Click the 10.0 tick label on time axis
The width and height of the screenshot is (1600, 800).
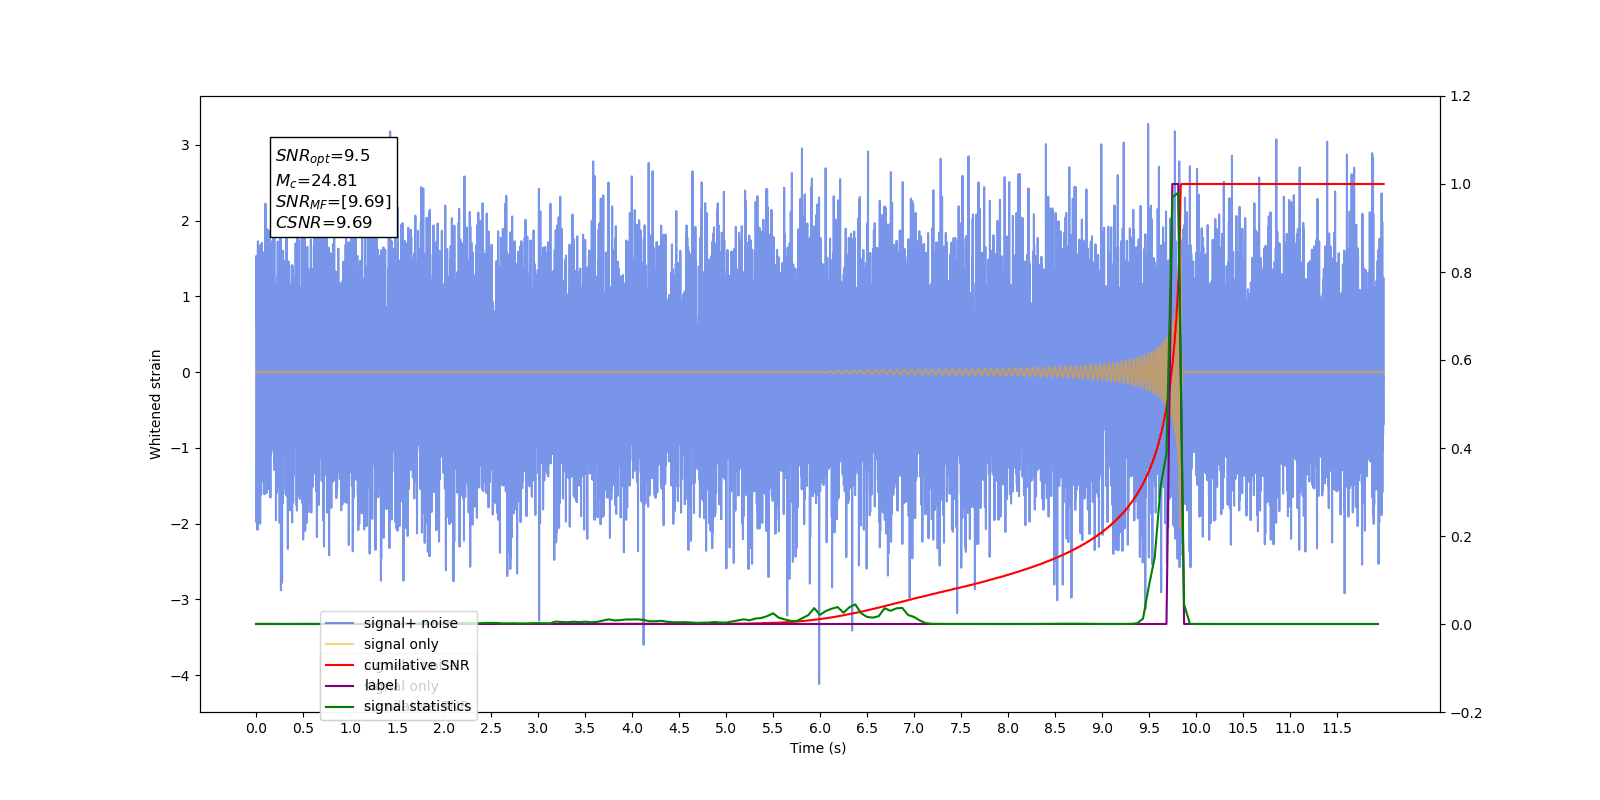(1196, 728)
